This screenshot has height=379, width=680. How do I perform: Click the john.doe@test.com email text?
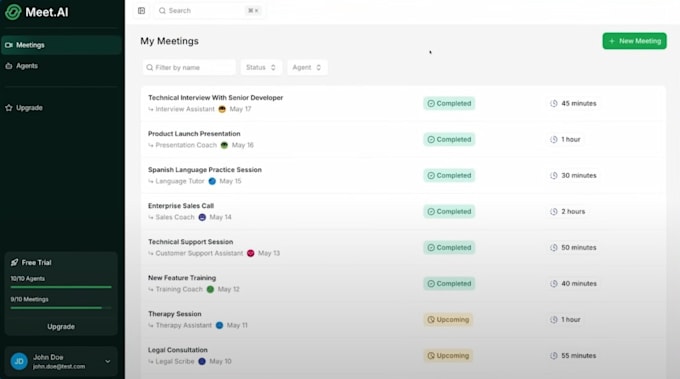click(x=59, y=366)
